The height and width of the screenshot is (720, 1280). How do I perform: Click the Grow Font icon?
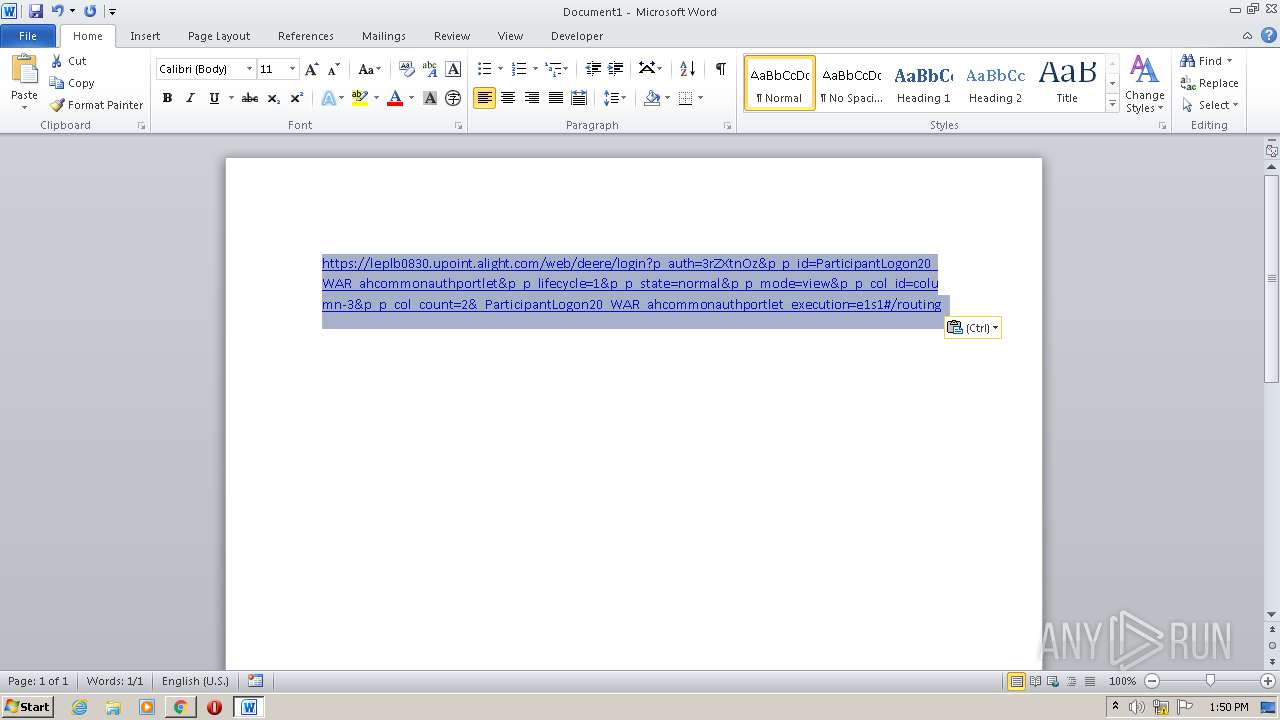(312, 69)
